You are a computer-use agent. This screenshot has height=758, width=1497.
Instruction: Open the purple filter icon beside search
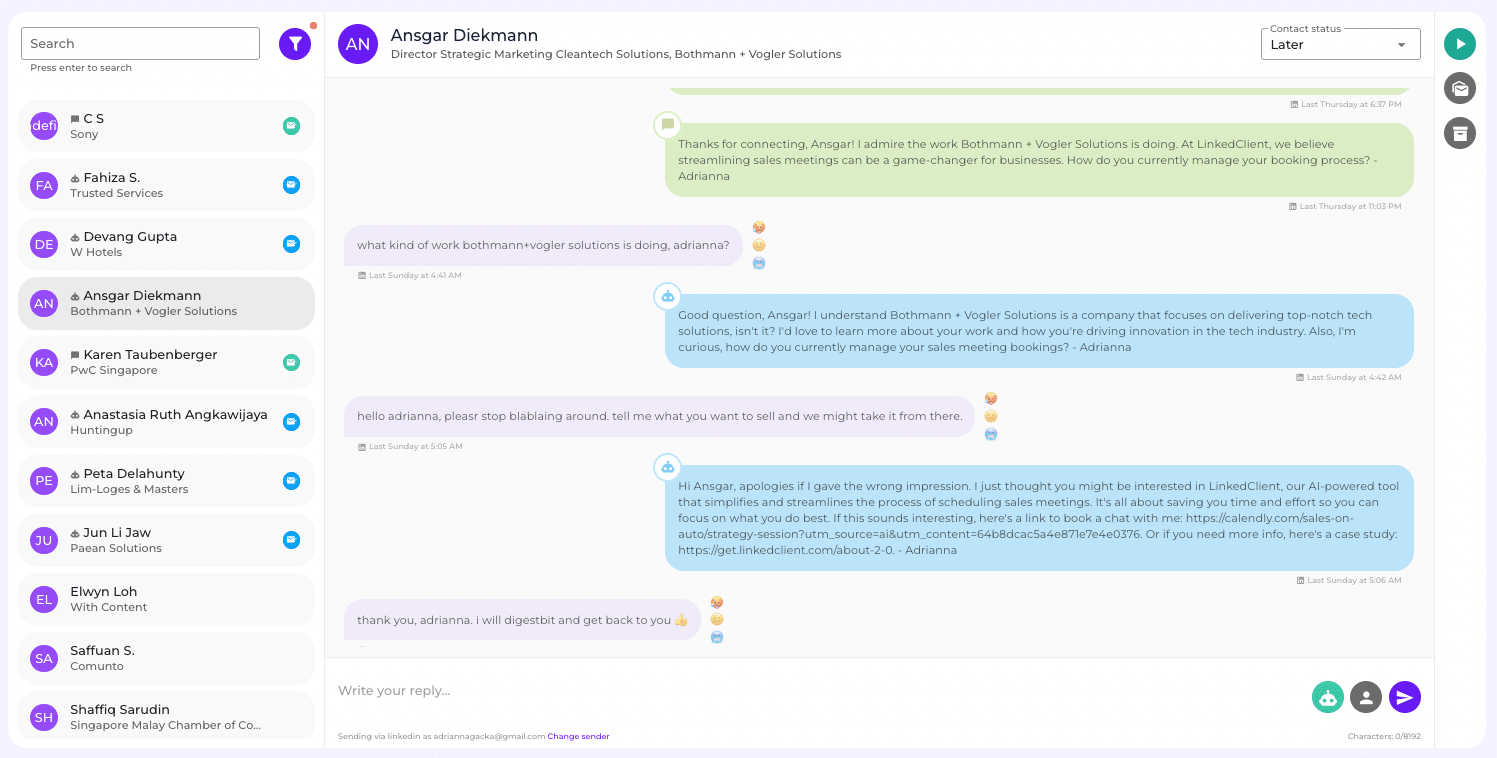(x=294, y=43)
